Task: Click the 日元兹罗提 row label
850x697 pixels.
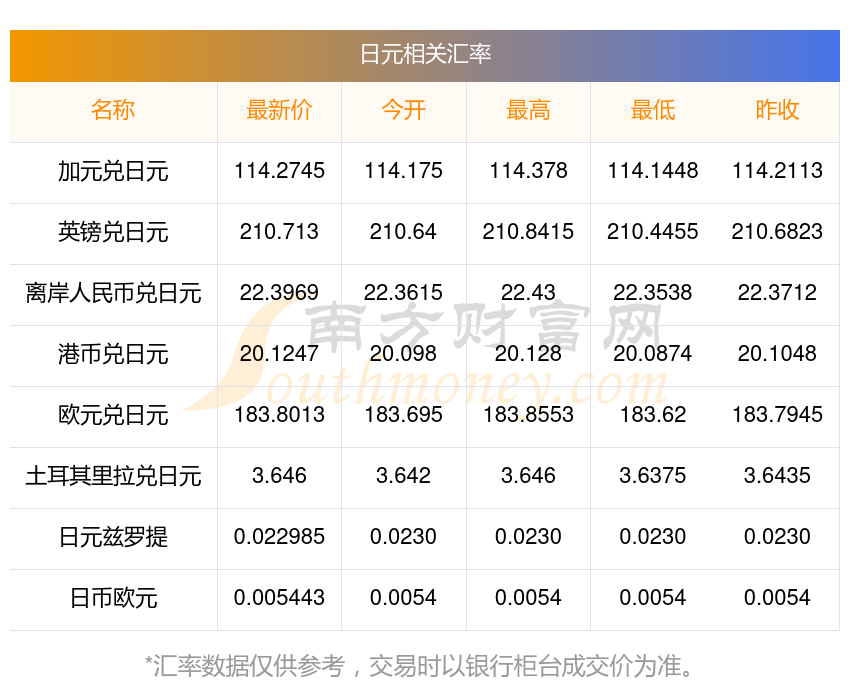Action: (x=113, y=537)
